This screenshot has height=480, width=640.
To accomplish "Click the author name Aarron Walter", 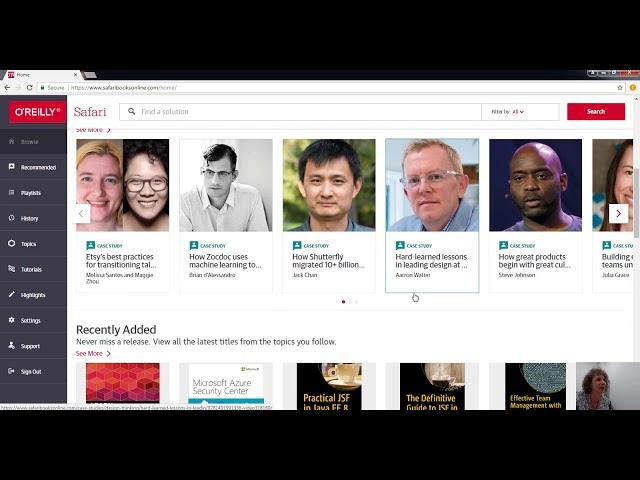I will click(x=413, y=275).
